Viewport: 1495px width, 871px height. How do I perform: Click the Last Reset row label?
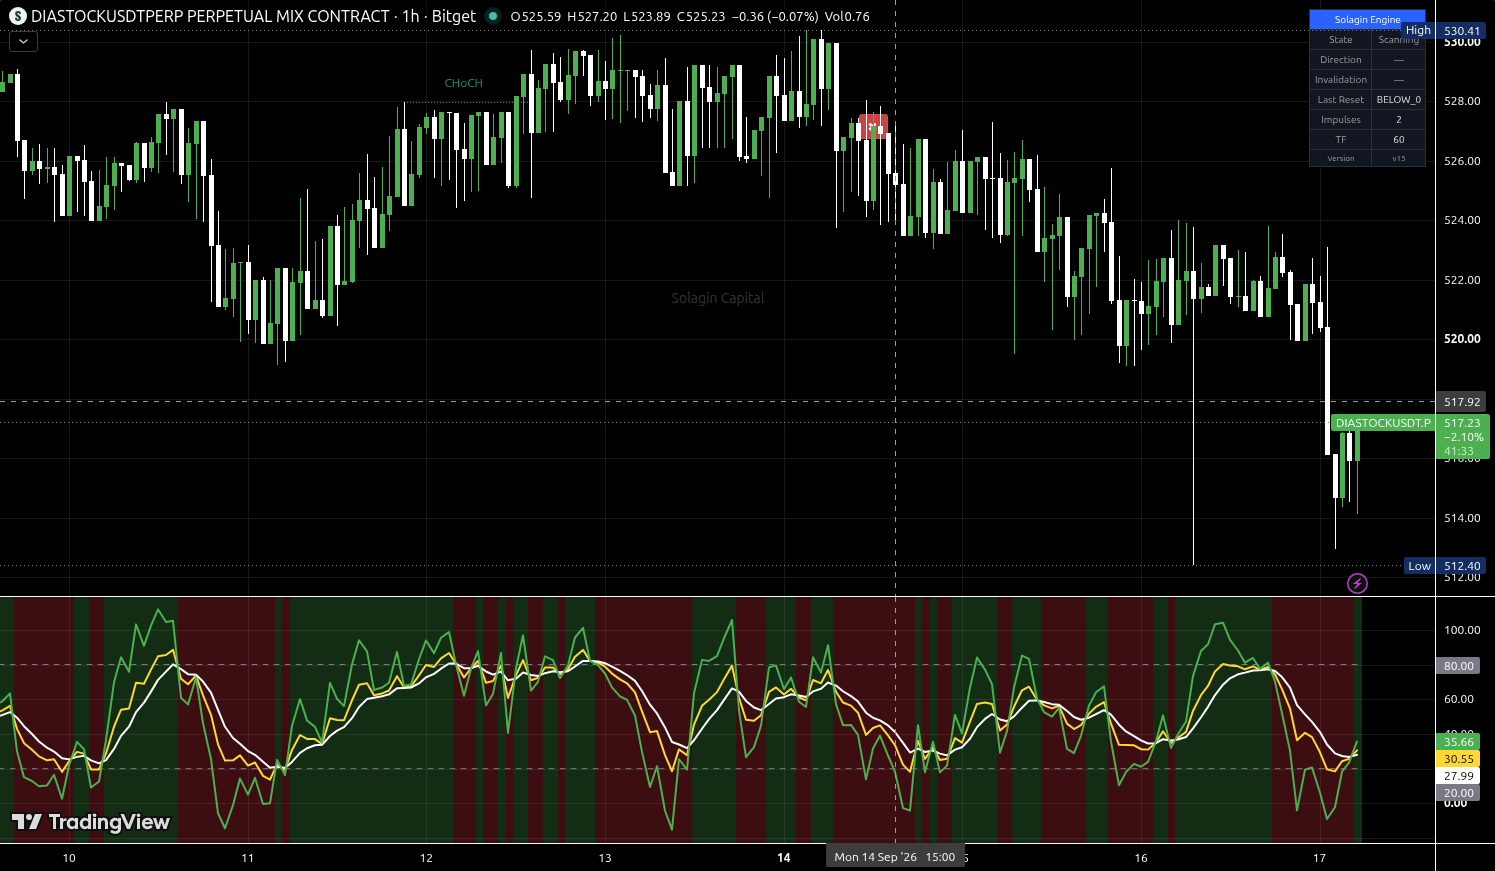coord(1340,100)
